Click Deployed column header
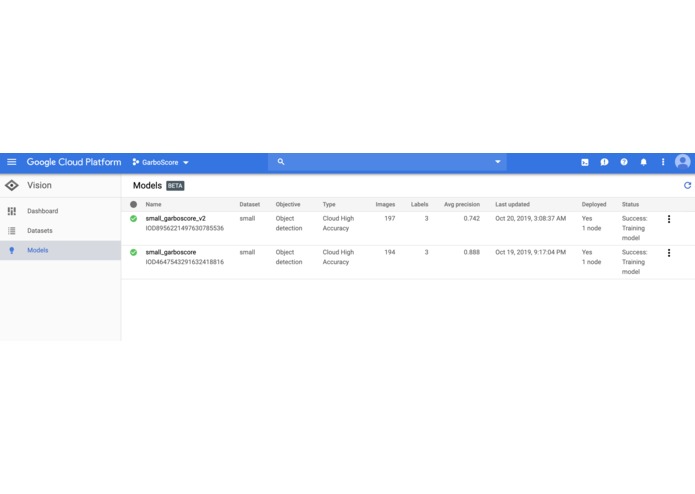 594,204
